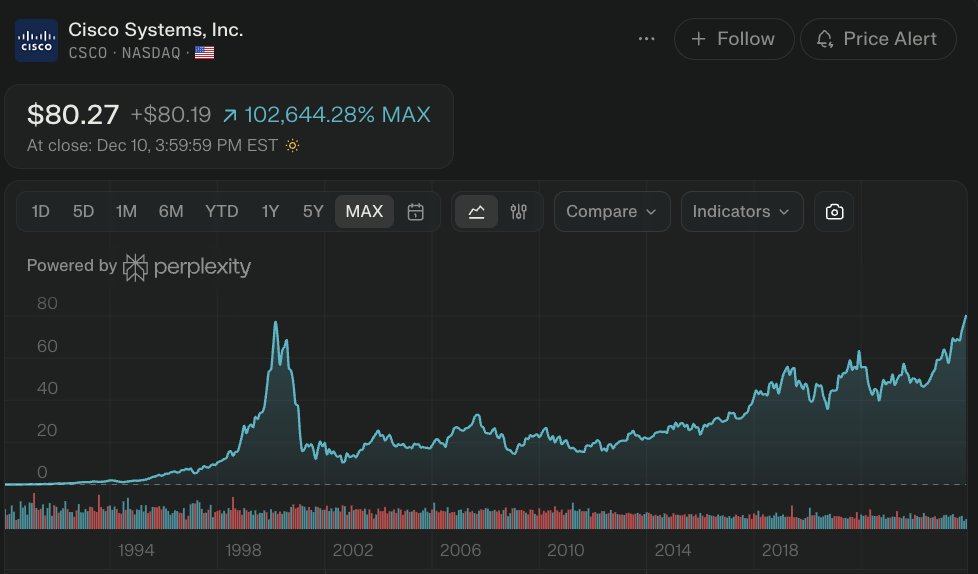
Task: Toggle the advanced chart settings icon
Action: 518,212
